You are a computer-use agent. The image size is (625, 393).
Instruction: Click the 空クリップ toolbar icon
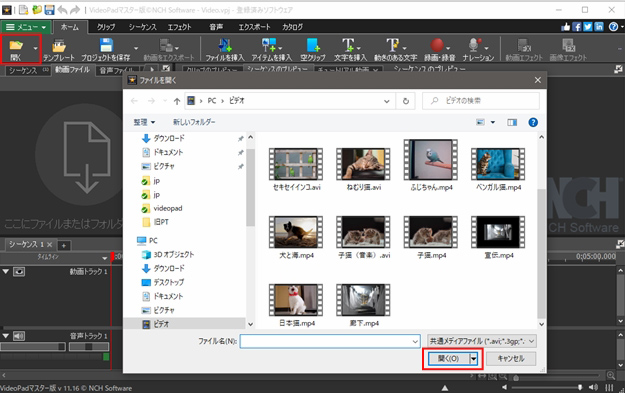(312, 49)
